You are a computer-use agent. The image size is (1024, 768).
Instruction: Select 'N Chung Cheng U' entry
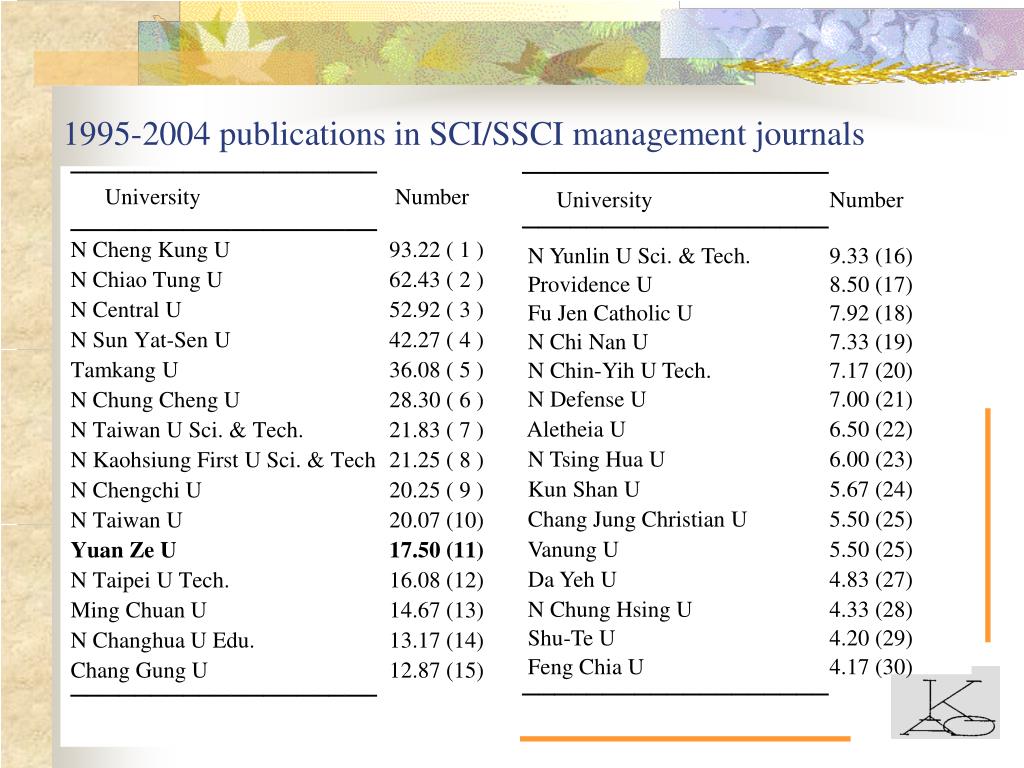click(x=155, y=400)
